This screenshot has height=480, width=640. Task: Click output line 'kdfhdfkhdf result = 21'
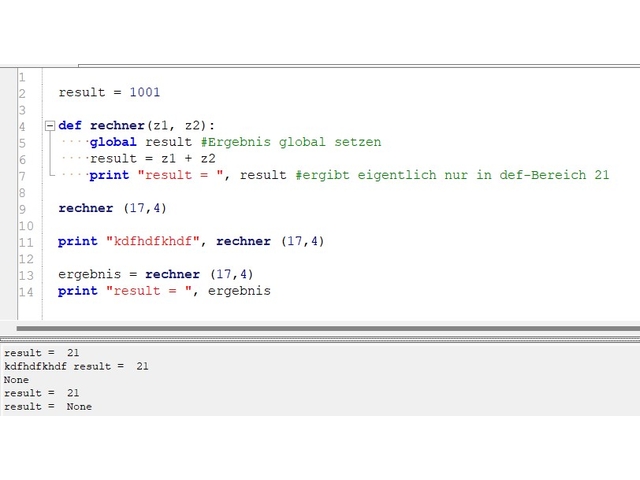(x=76, y=366)
